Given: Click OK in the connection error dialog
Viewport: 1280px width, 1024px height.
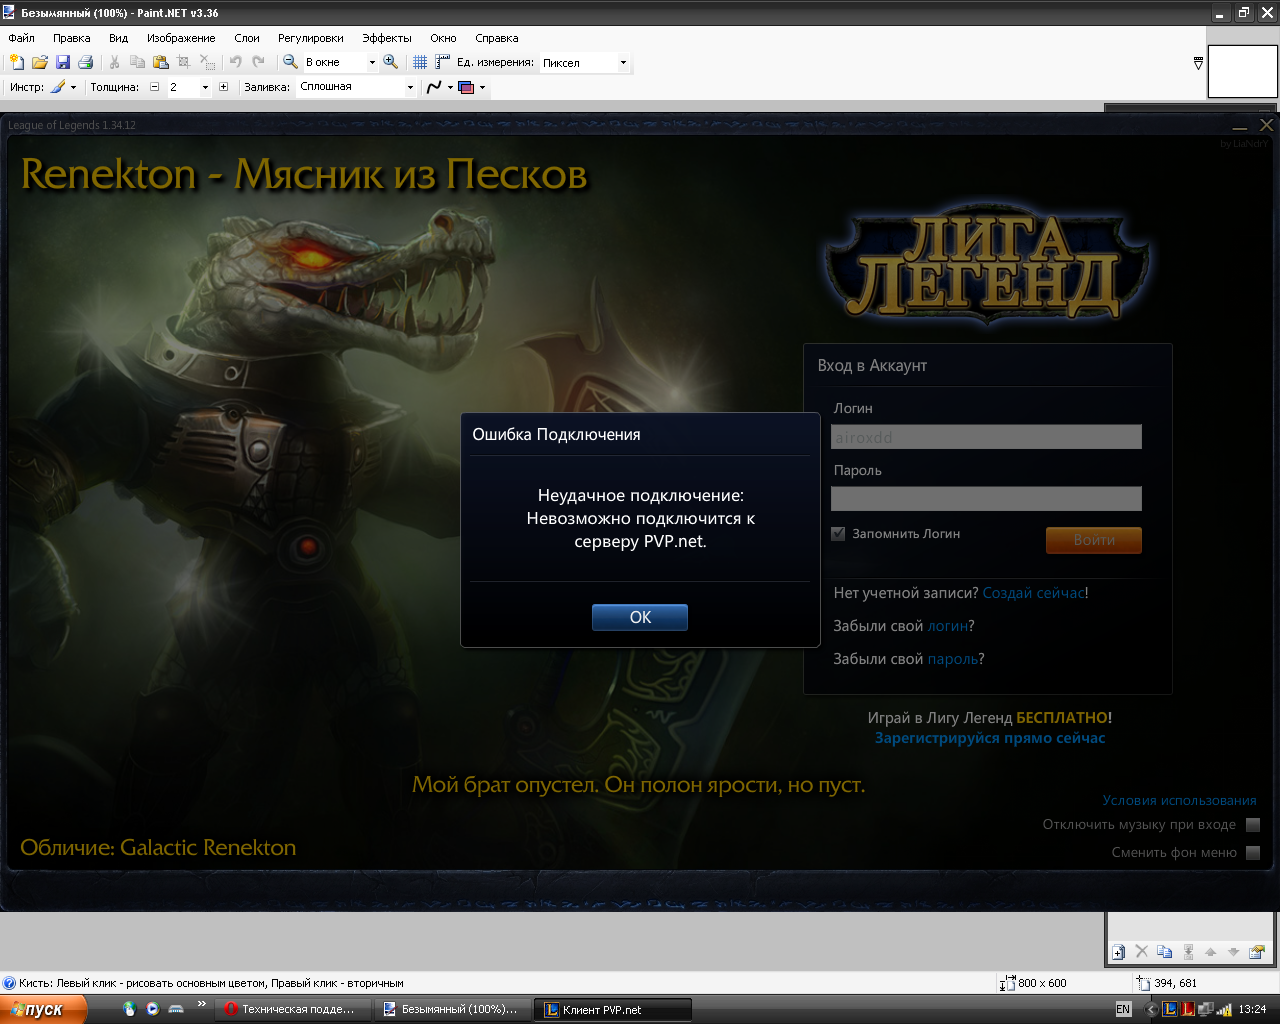Looking at the screenshot, I should click(x=640, y=617).
